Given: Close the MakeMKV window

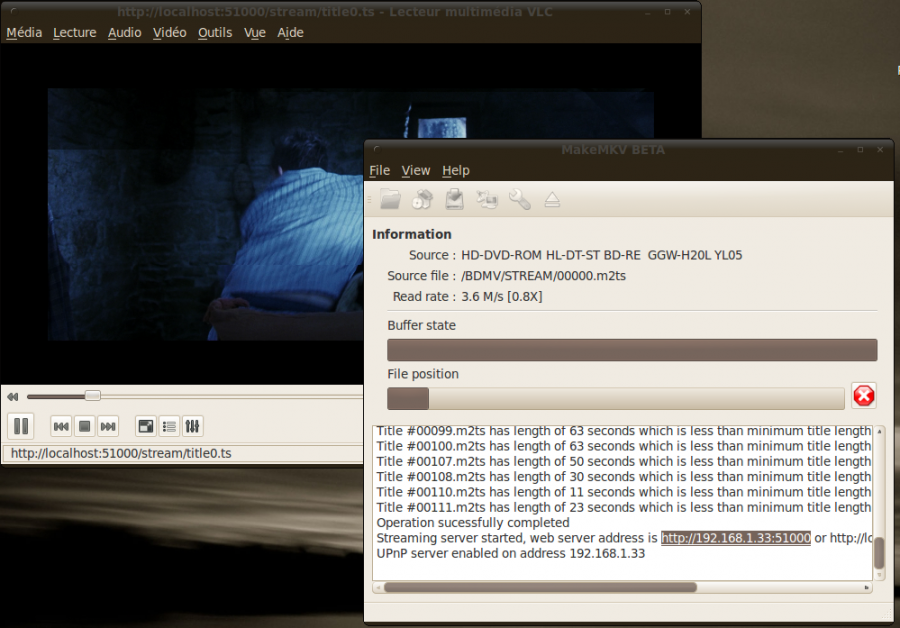Looking at the screenshot, I should [x=880, y=150].
